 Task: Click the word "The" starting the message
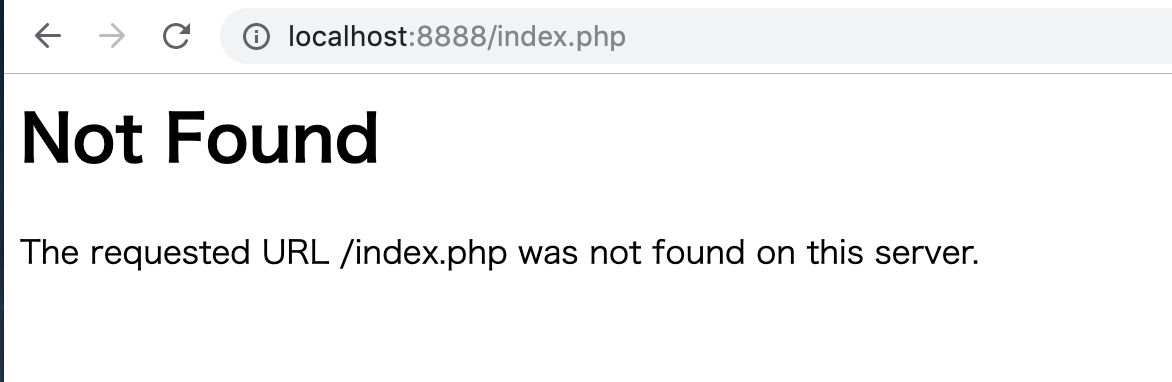tap(49, 252)
